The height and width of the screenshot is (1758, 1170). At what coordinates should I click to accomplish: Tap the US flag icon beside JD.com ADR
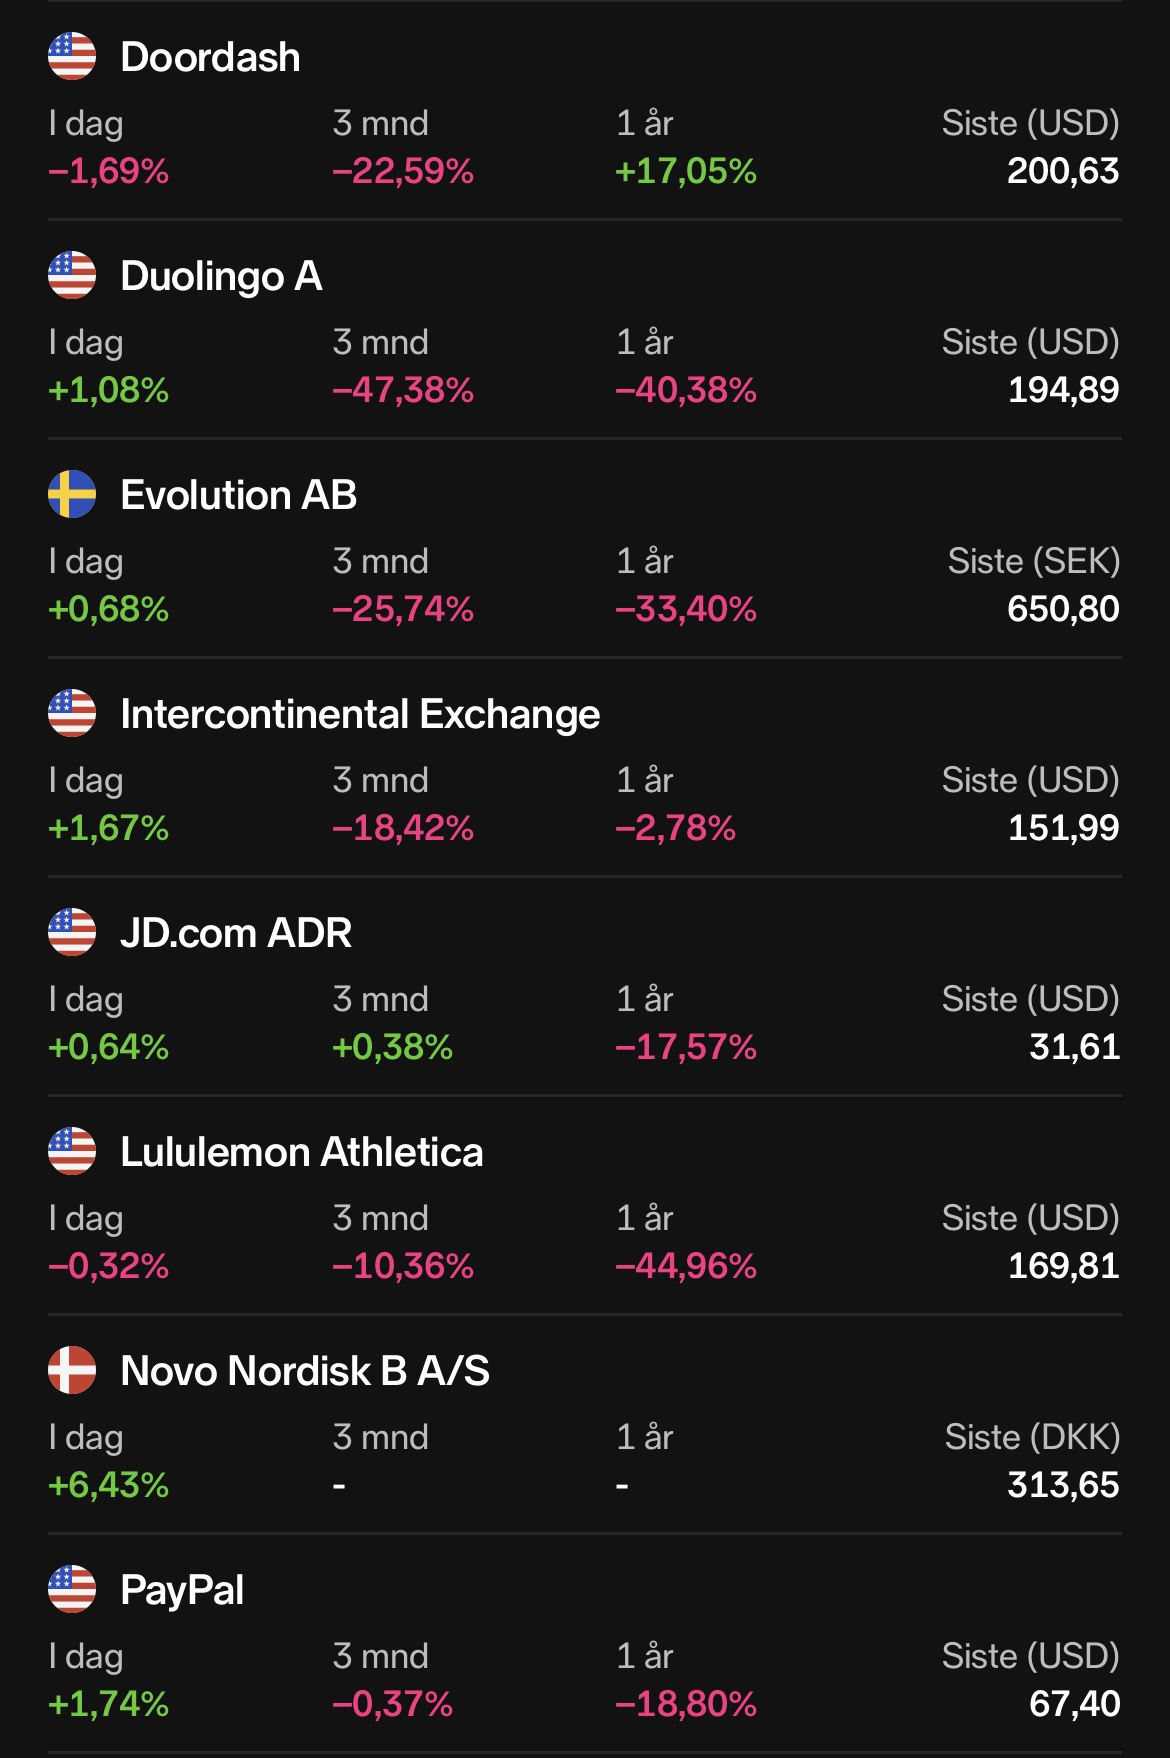click(x=72, y=932)
